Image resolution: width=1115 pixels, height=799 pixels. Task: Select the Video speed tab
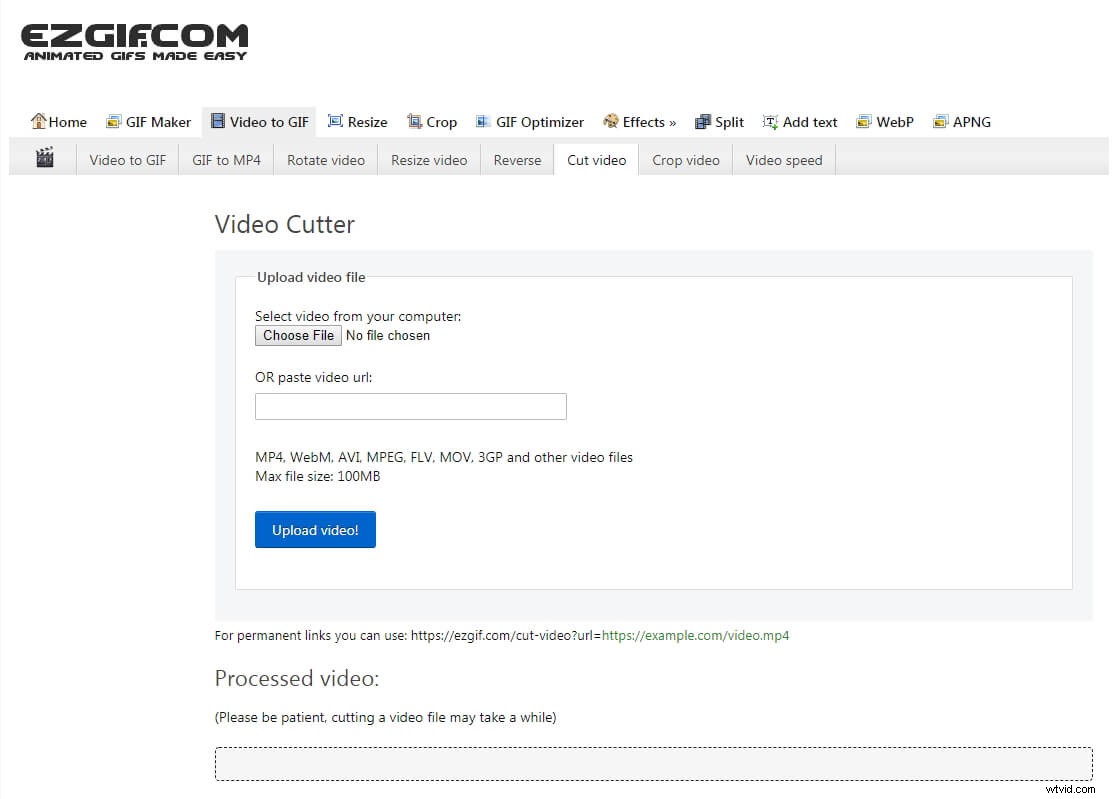(784, 159)
